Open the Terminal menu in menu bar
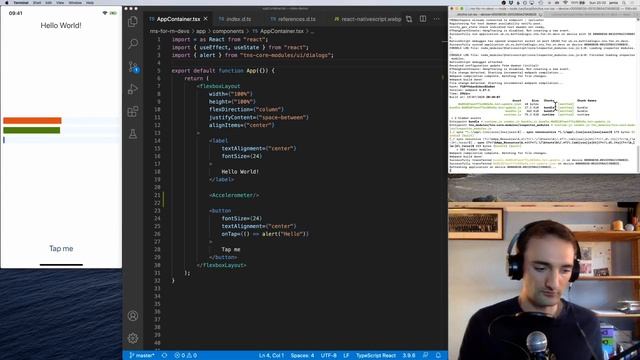The height and width of the screenshot is (360, 640). point(21,2)
